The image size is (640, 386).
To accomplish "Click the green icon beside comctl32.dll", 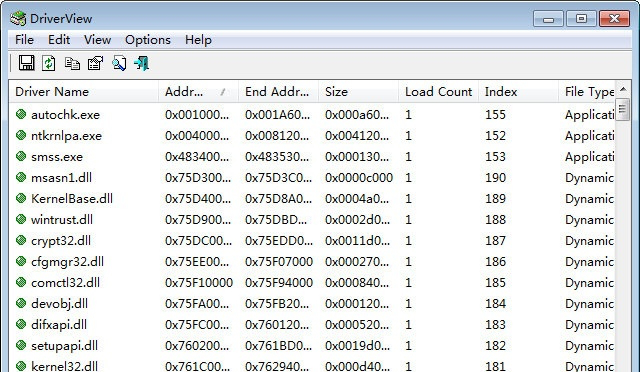I will (x=21, y=282).
